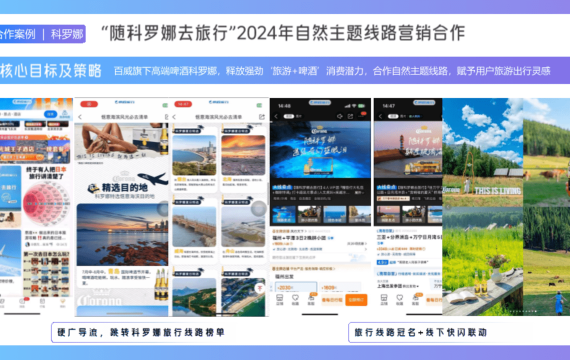Select first blue thumbnail under 14:48 phone video
Screen dimensions: 570x360
click(284, 214)
